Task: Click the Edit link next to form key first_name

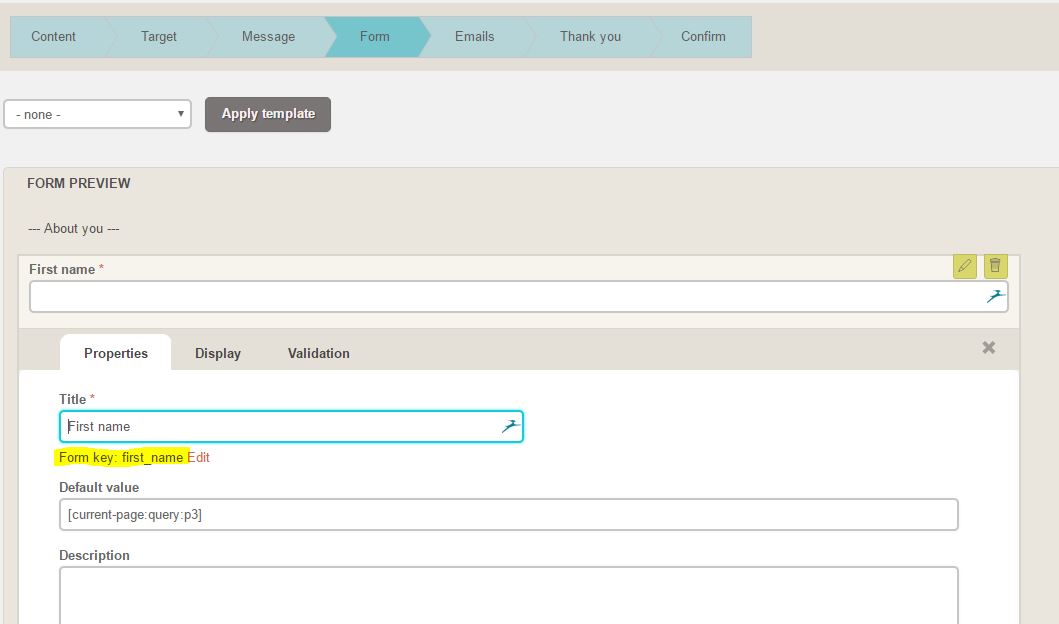Action: pos(199,457)
